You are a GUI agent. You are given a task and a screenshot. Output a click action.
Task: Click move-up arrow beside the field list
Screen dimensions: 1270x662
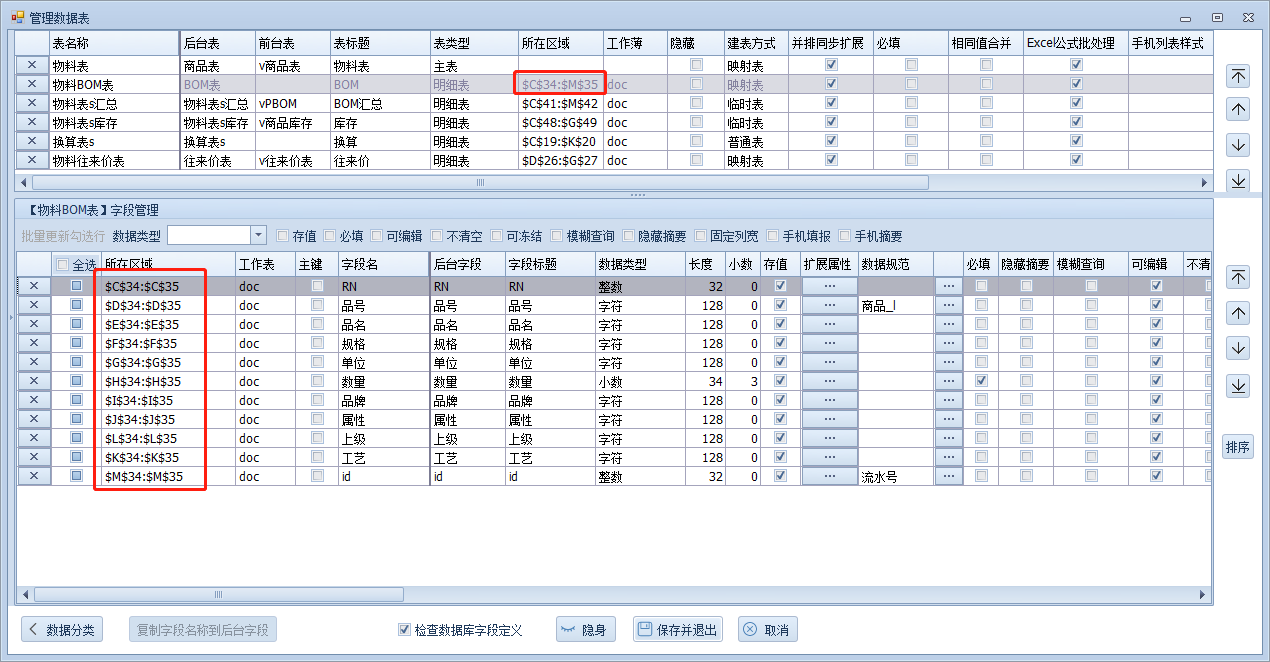coord(1238,313)
